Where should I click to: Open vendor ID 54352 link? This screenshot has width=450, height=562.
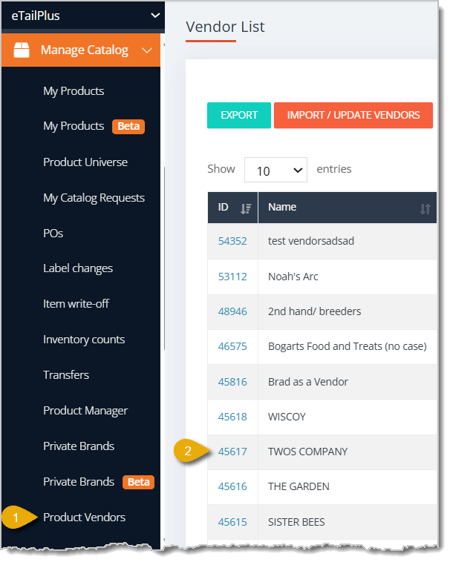tap(233, 241)
